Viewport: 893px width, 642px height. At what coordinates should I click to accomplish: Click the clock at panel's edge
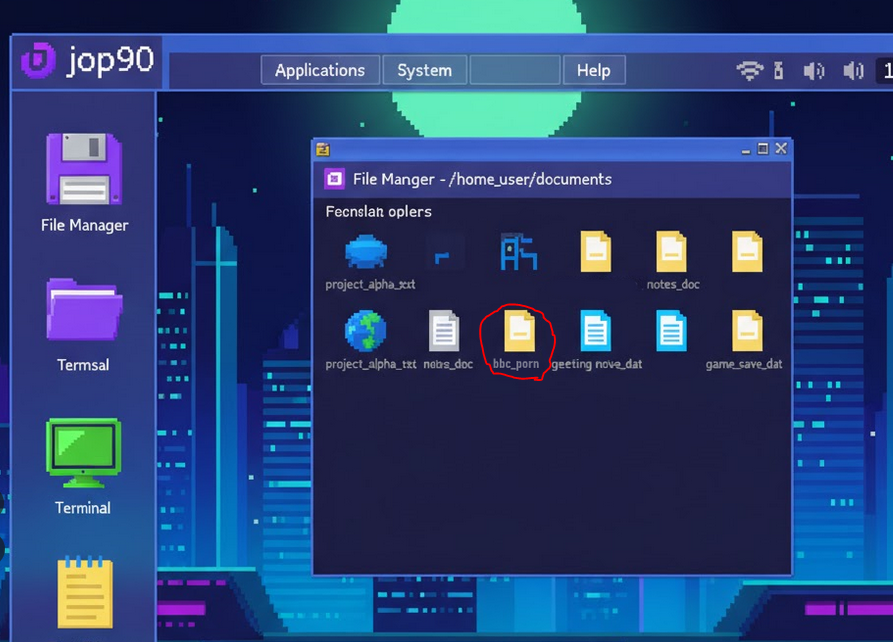[886, 71]
